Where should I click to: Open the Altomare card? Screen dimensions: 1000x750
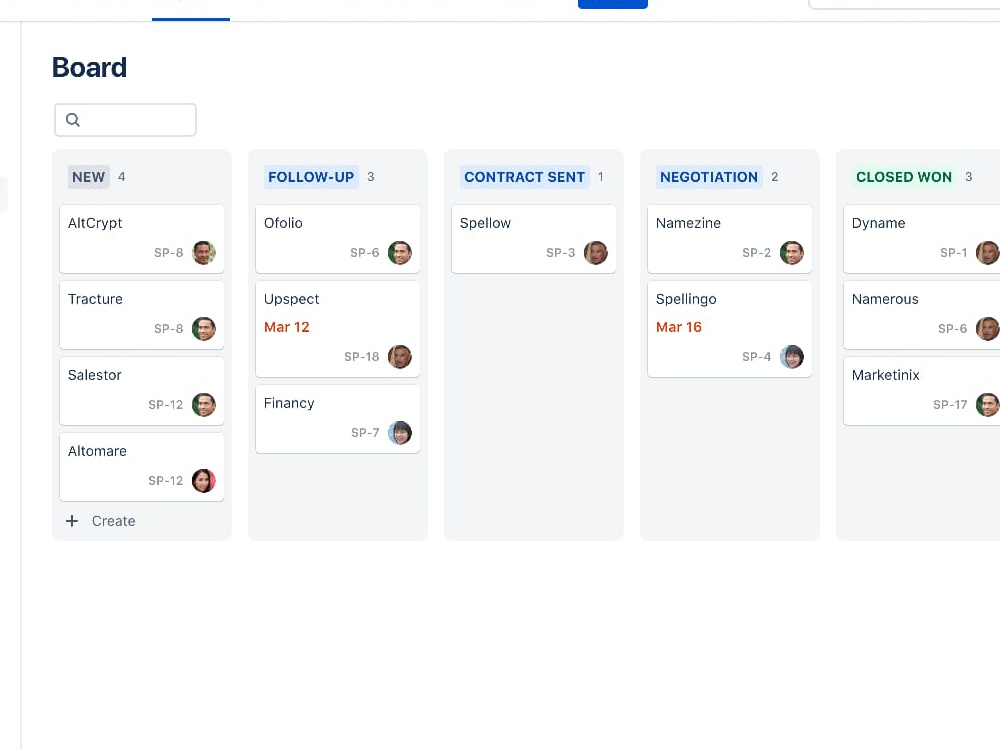(142, 467)
